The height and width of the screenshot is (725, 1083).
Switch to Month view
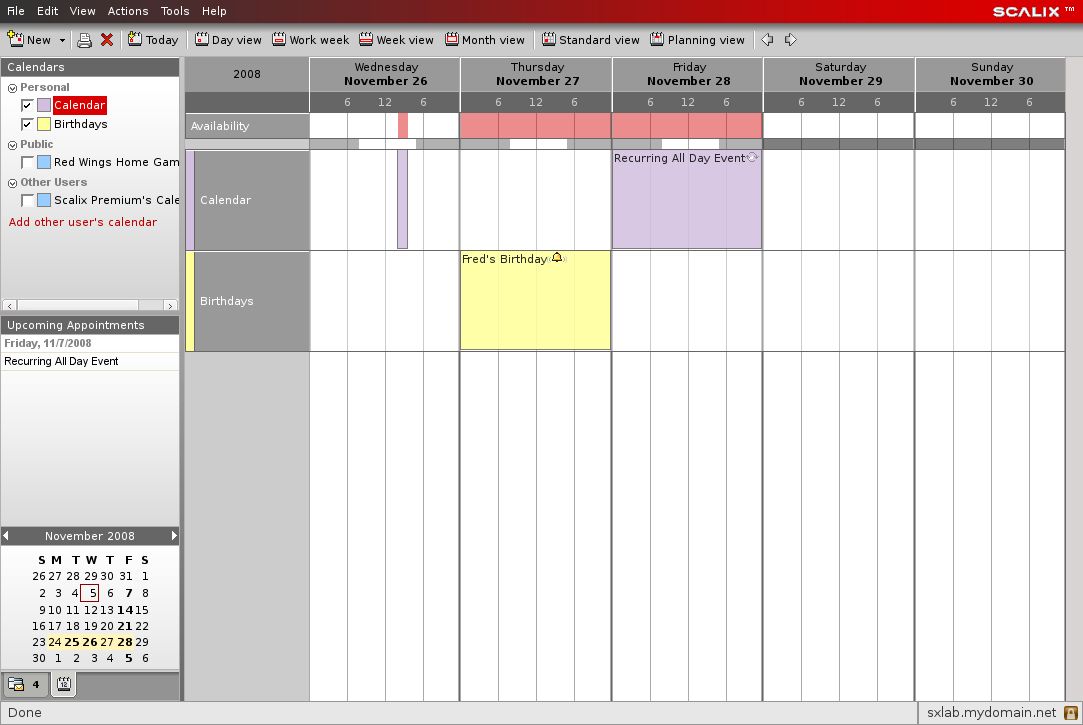485,40
